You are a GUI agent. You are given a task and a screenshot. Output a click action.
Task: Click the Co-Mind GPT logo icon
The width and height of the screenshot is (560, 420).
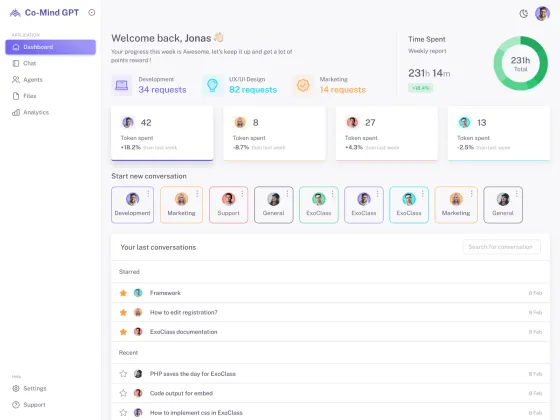15,13
